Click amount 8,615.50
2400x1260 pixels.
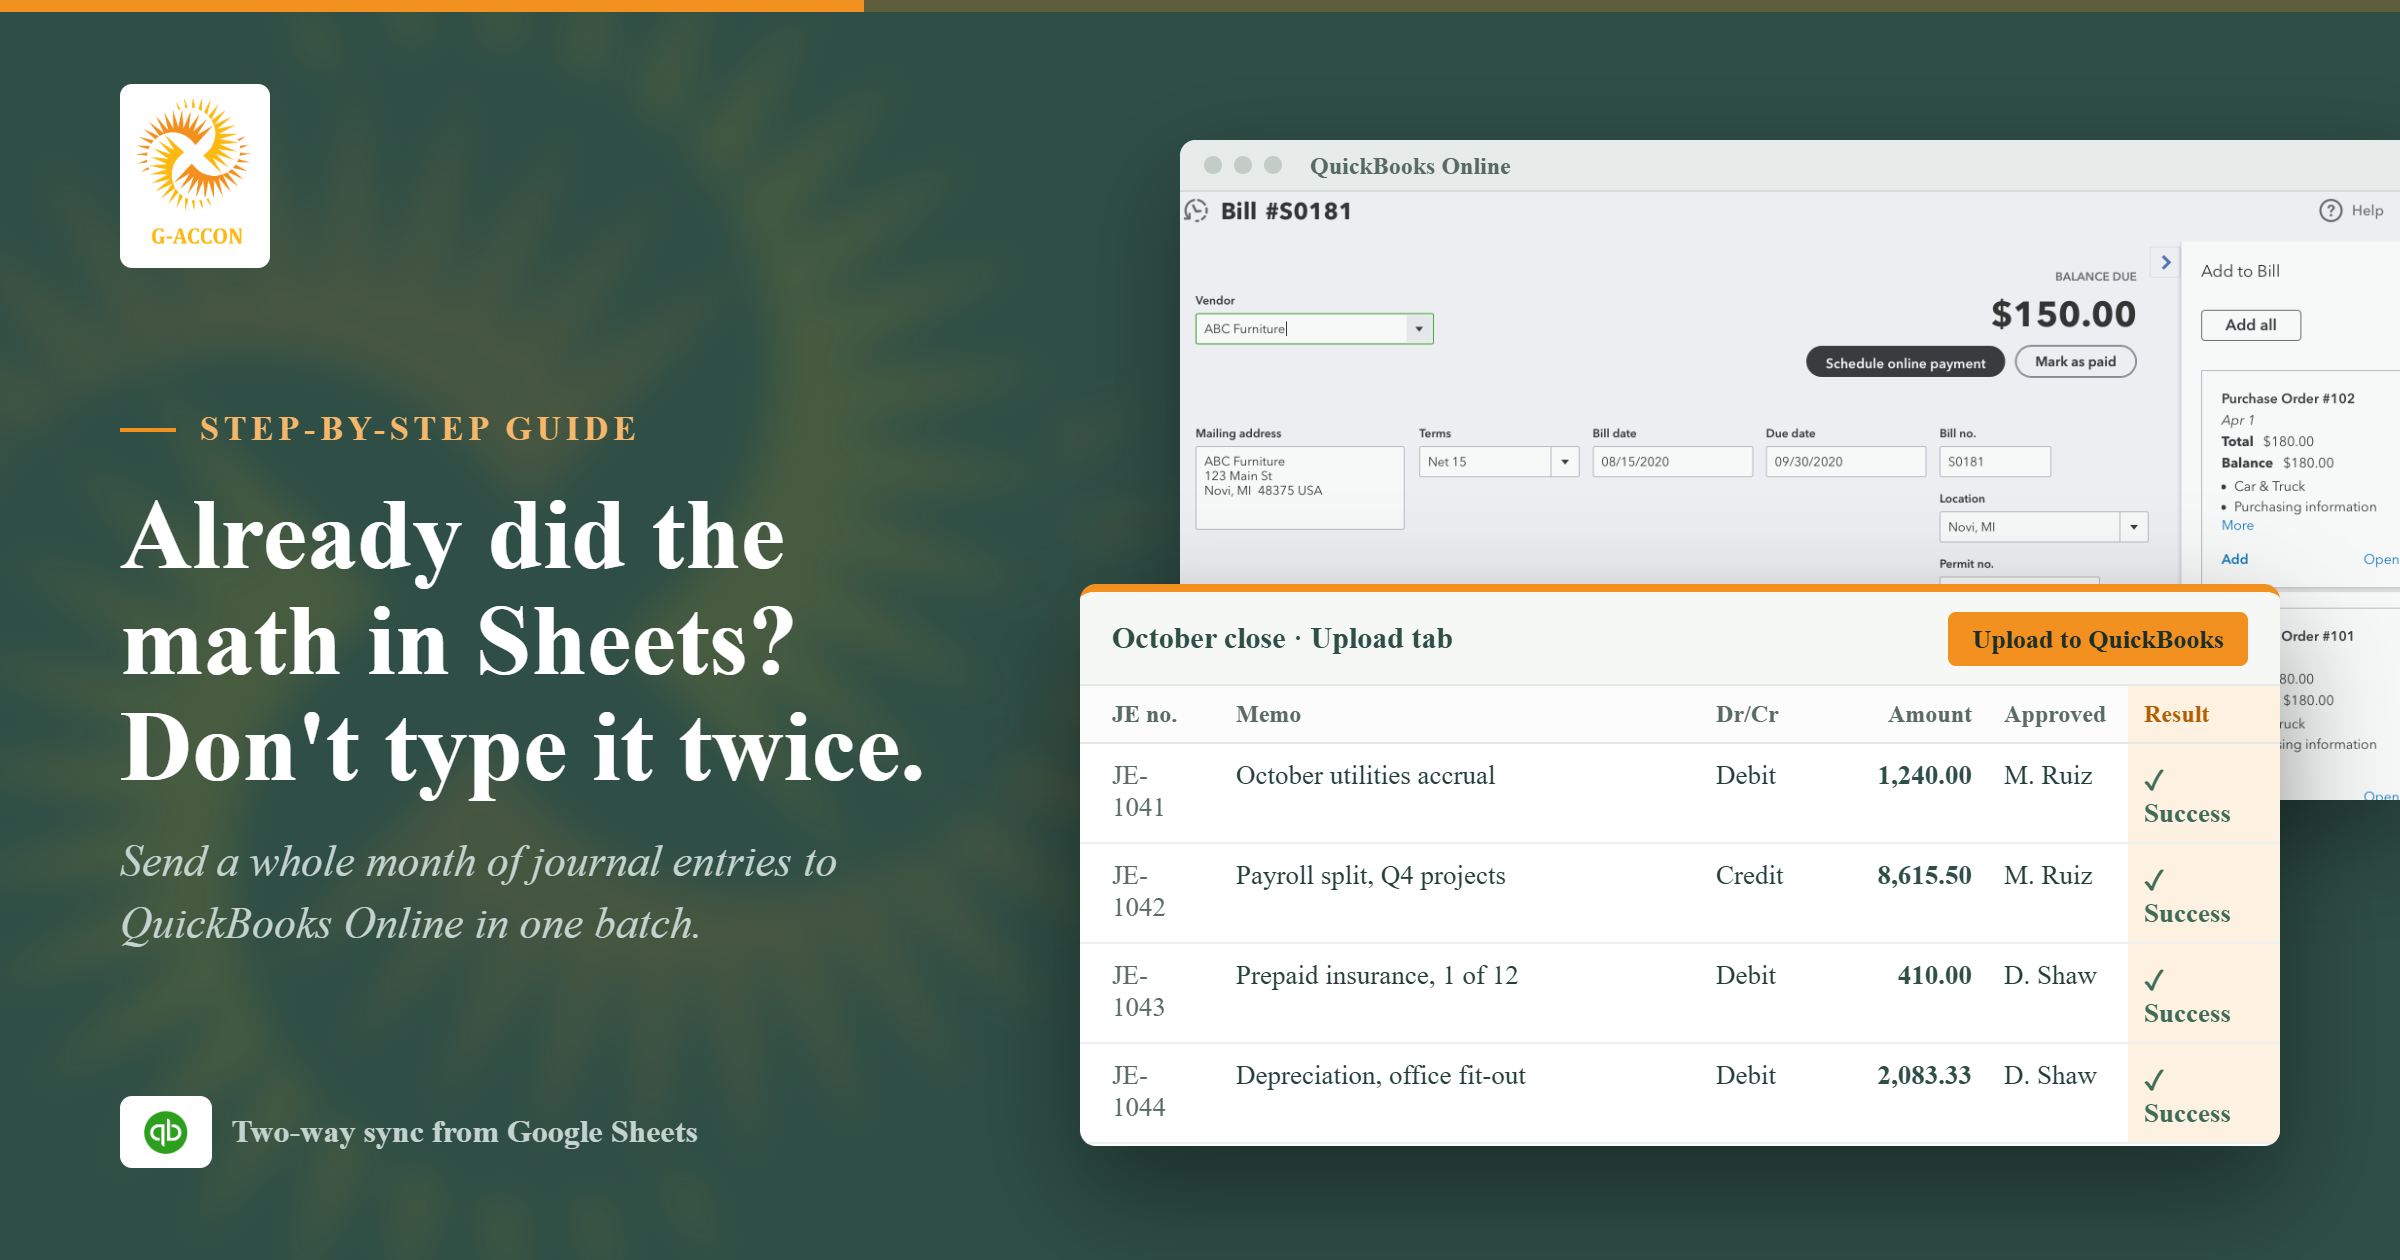1924,875
